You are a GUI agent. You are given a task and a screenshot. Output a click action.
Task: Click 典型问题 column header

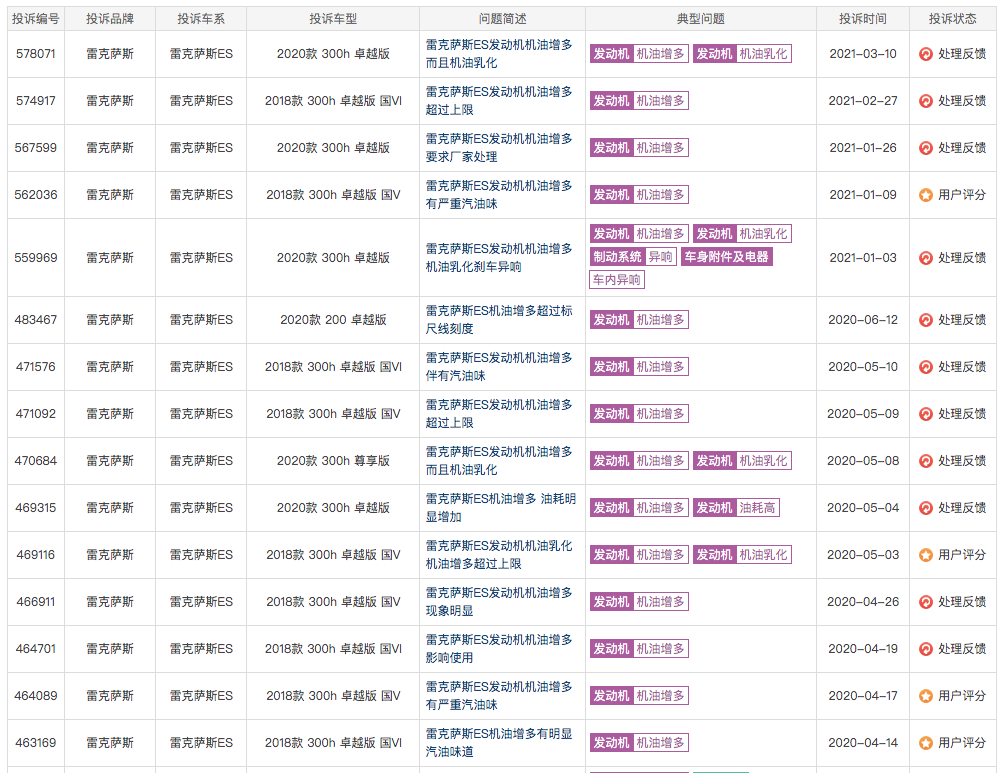pyautogui.click(x=700, y=19)
